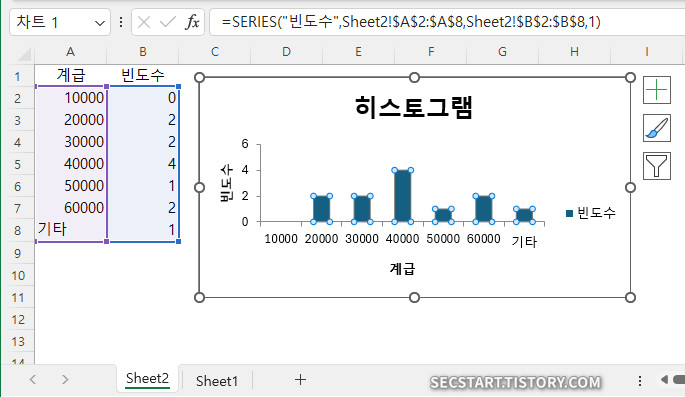The width and height of the screenshot is (685, 397).
Task: Click cell with value 30000
Action: pos(70,142)
